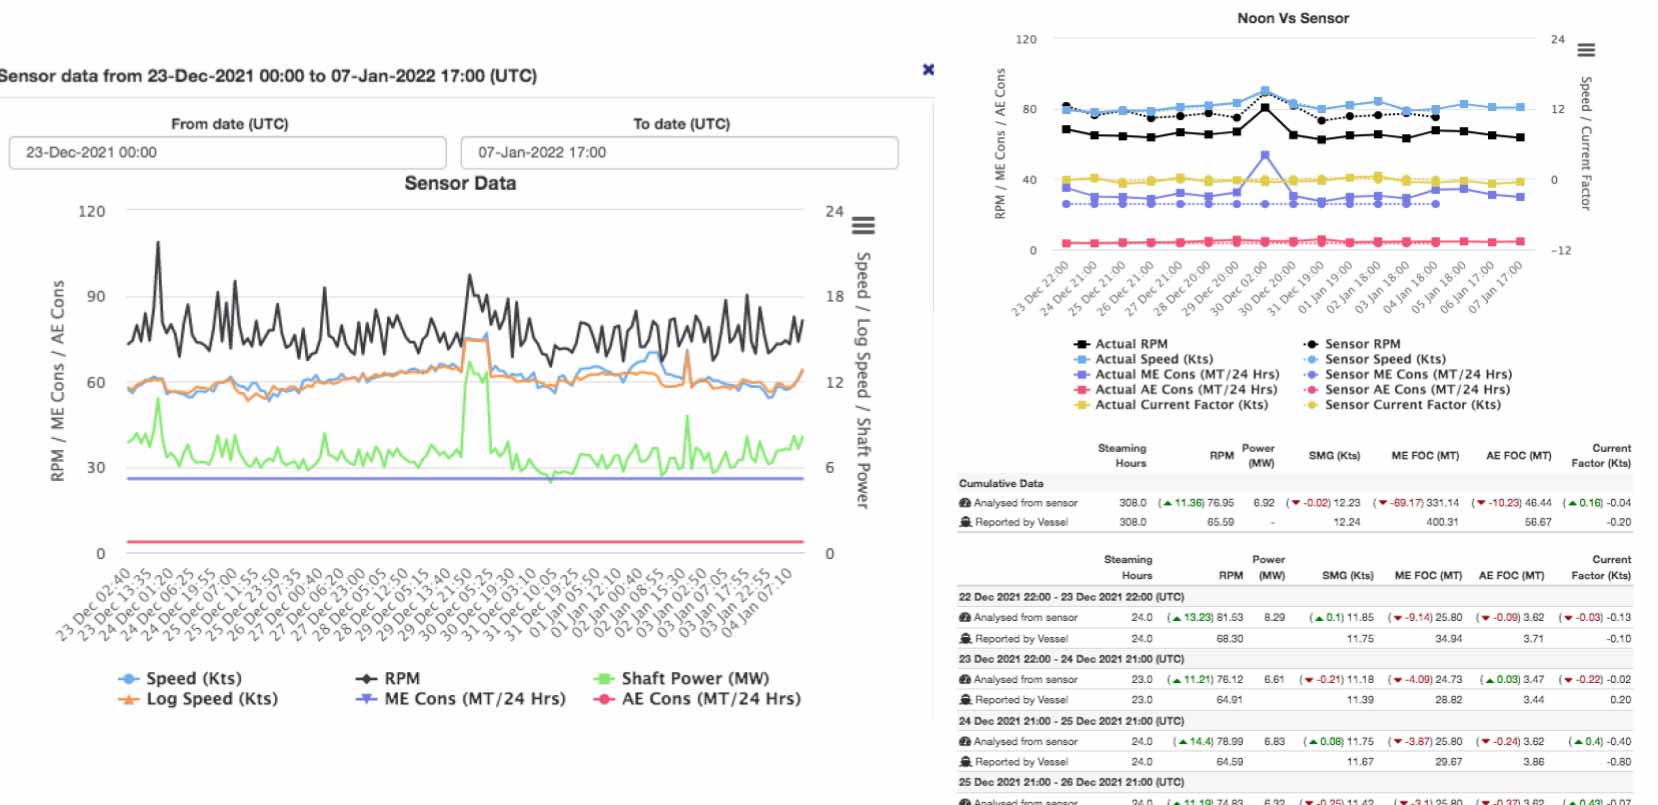Screen dimensions: 1658x805
Task: Click the gauge icon in the 23 Dec 2021 Analysed from sensor row
Action: (965, 679)
